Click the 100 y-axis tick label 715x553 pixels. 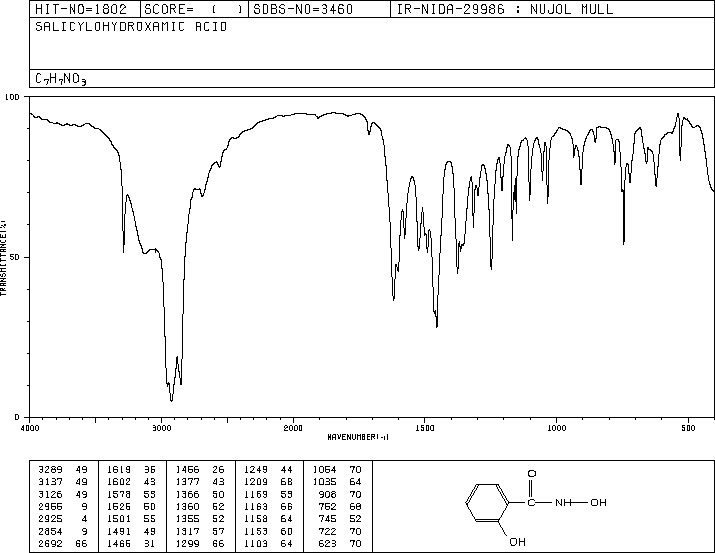pyautogui.click(x=12, y=97)
